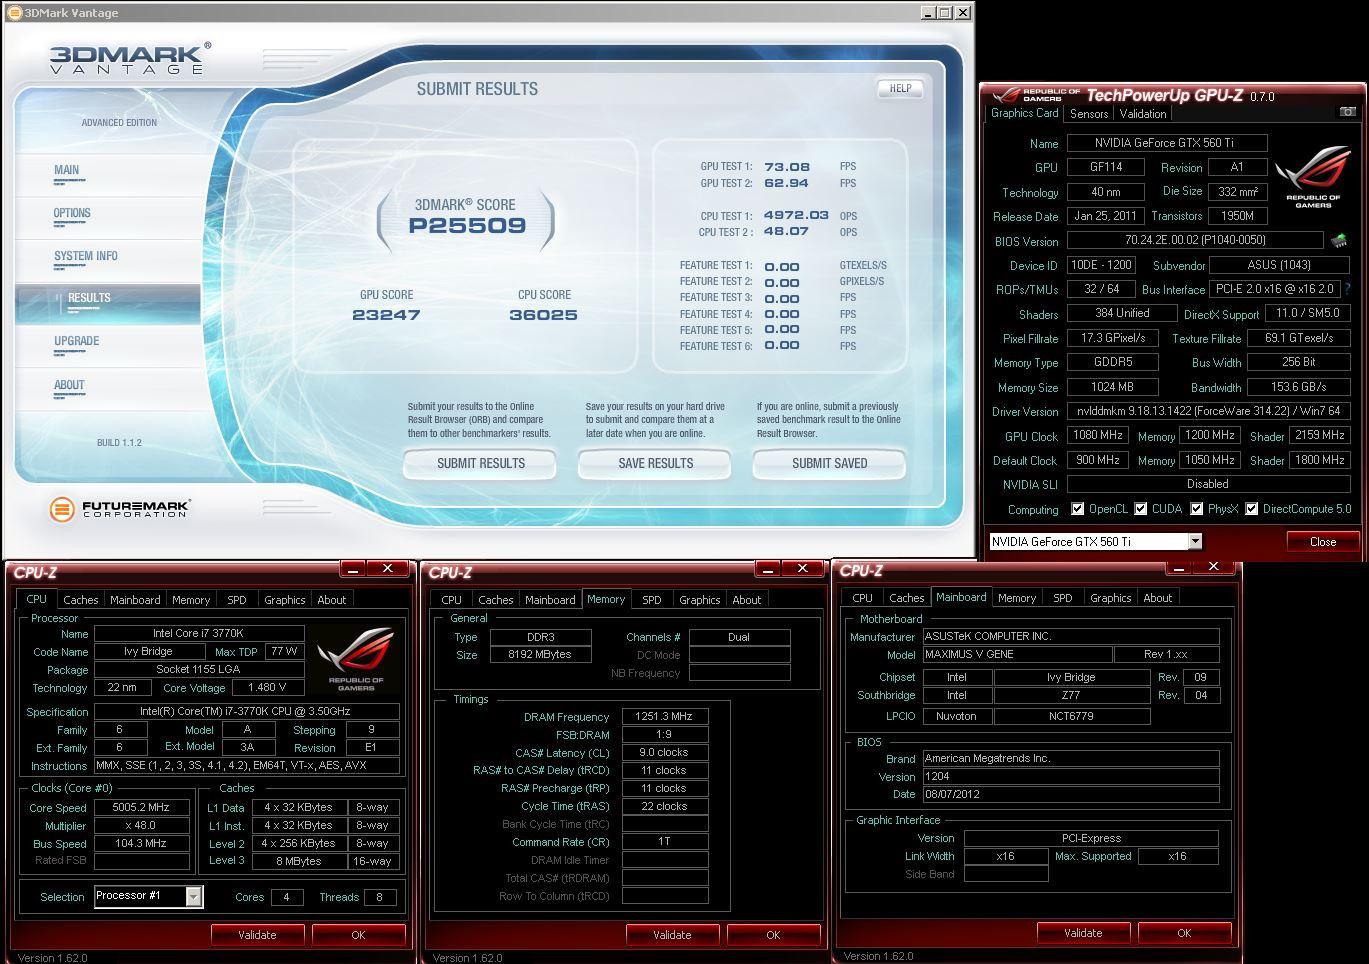The height and width of the screenshot is (964, 1369).
Task: Save GPU BIOS using the chip icon
Action: pyautogui.click(x=1339, y=241)
